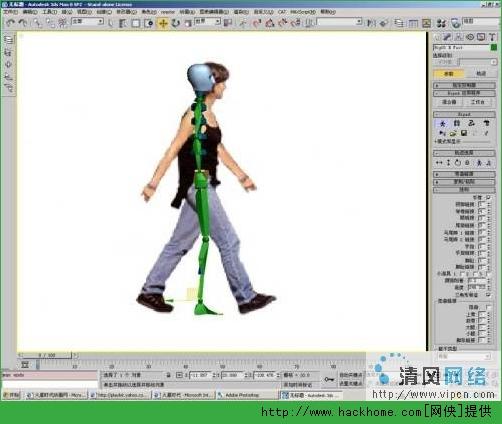The image size is (502, 424).
Task: Select Body Rotation track selection icon
Action: (x=458, y=163)
